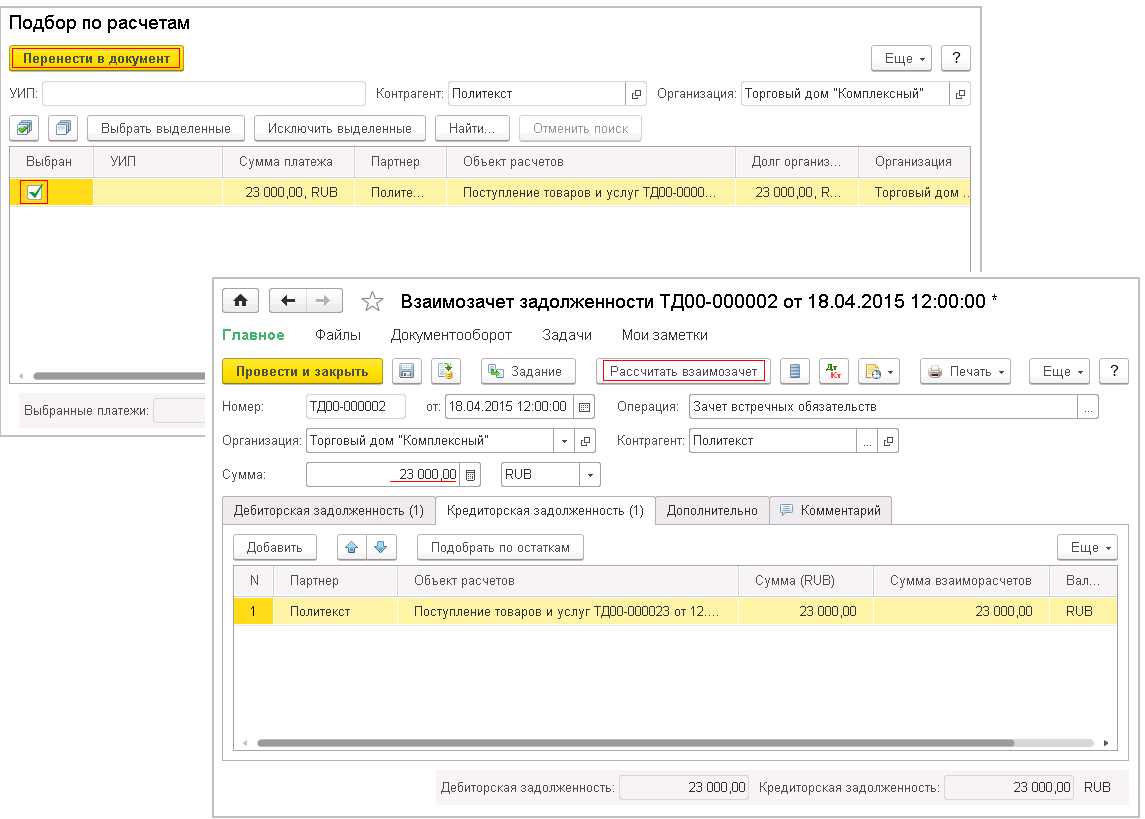Click Перенести в документ button
The width and height of the screenshot is (1145, 819).
click(x=97, y=58)
